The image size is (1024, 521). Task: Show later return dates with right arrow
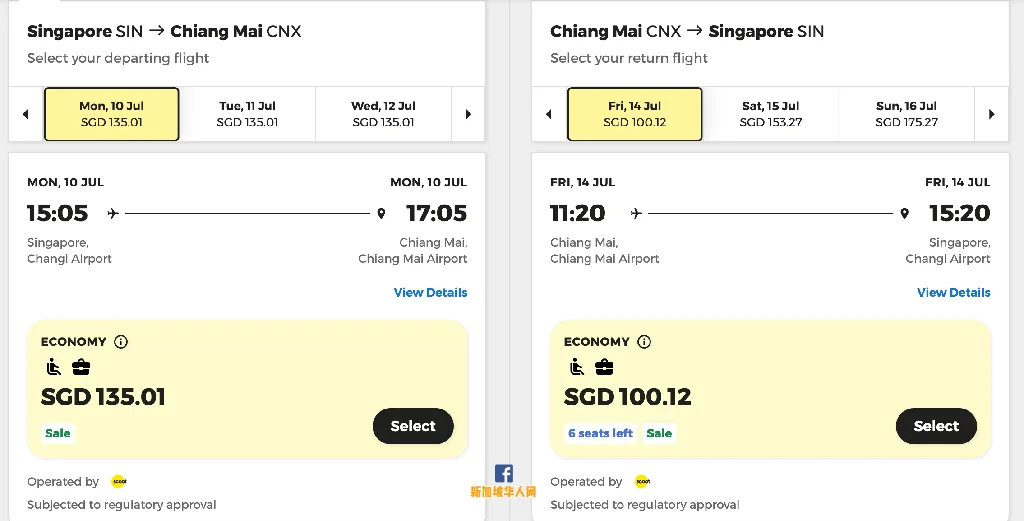(x=991, y=114)
